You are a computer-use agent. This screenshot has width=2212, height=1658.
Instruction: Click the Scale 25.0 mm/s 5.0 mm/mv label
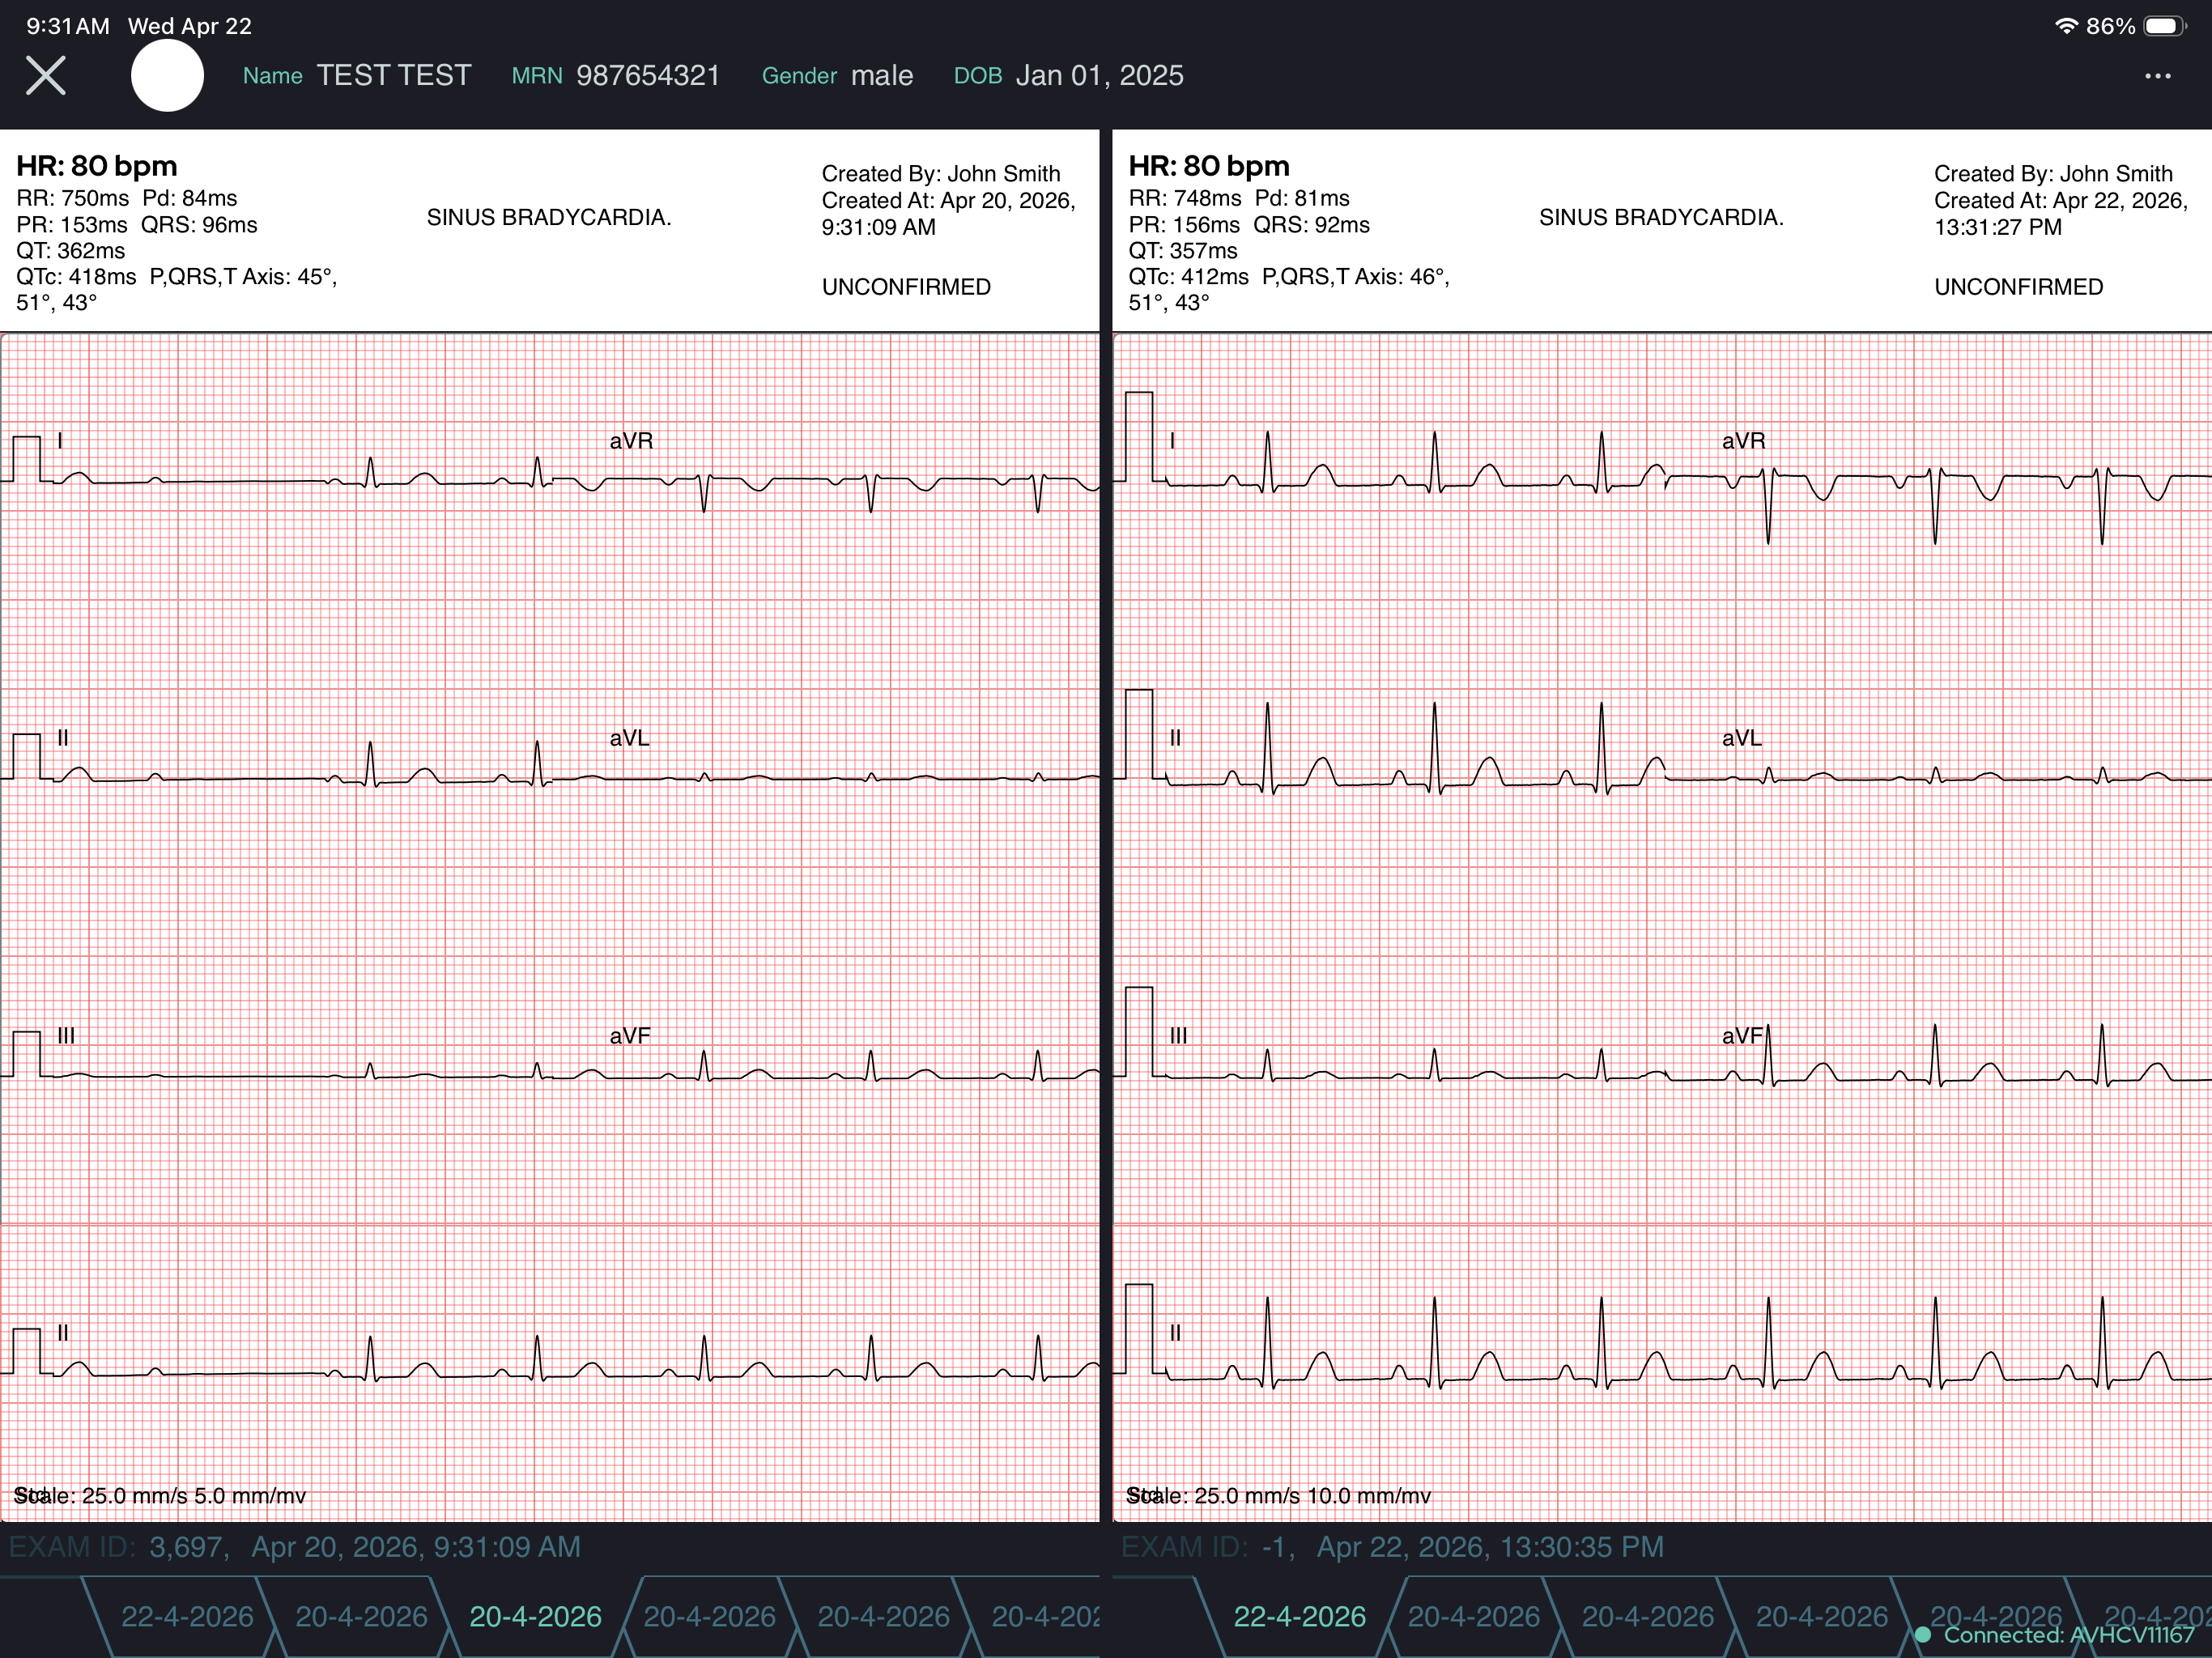[160, 1496]
